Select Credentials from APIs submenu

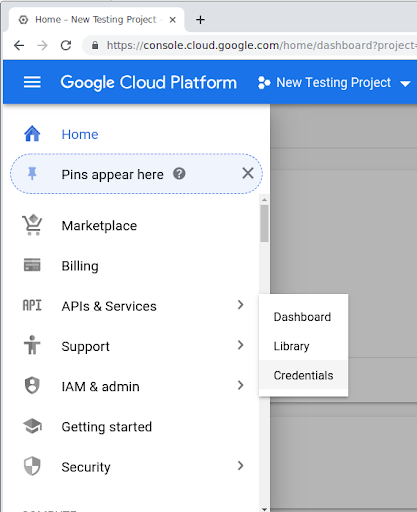[303, 375]
